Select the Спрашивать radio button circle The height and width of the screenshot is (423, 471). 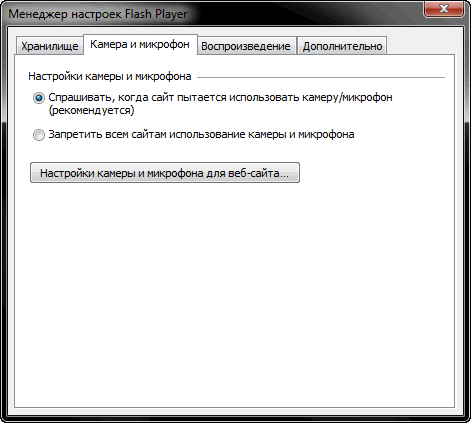[39, 98]
